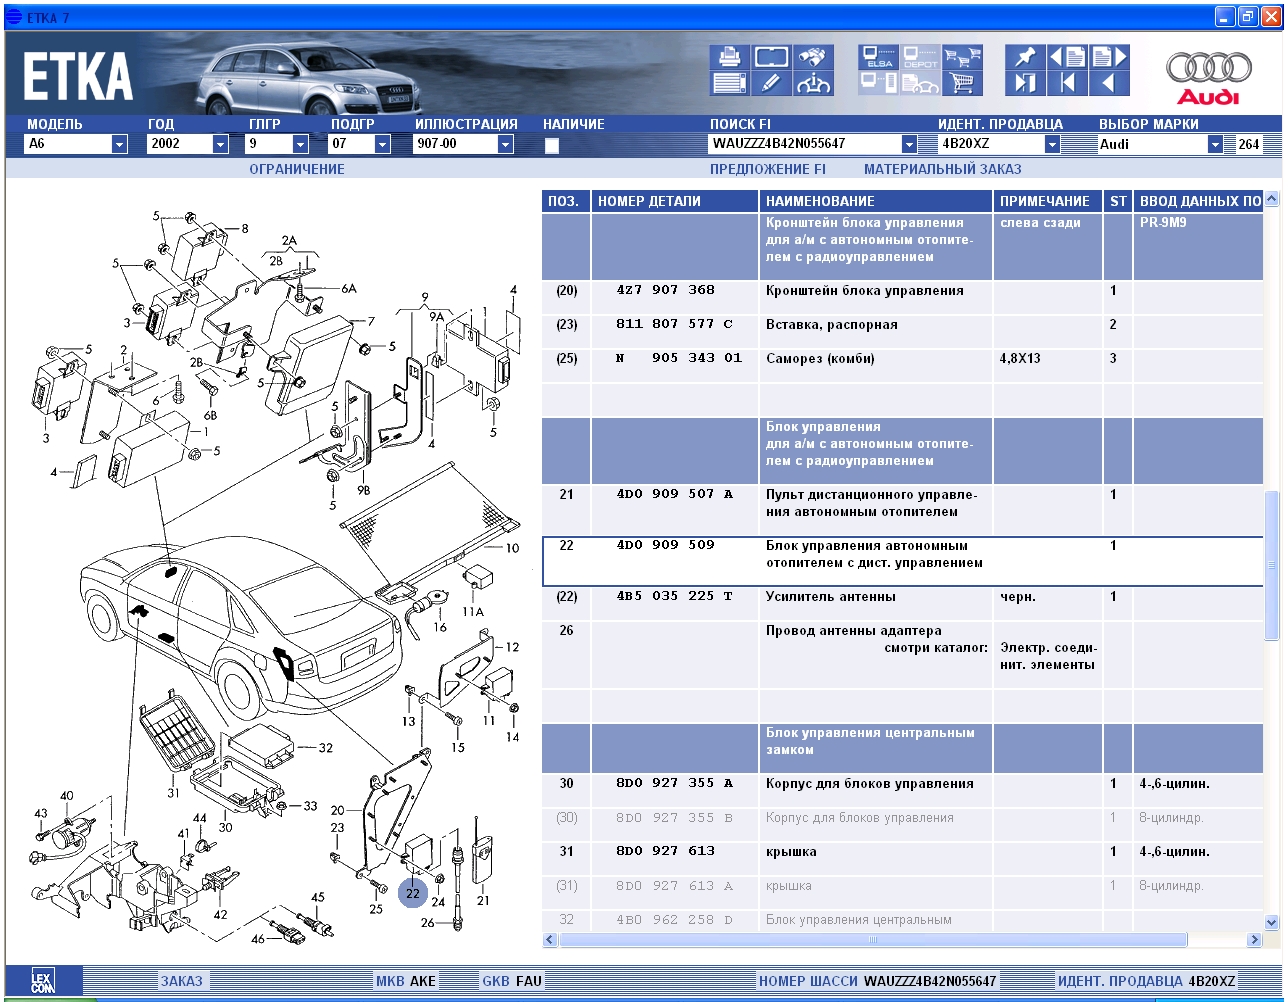1288x1002 pixels.
Task: Expand the ГЛГР dropdown showing 9
Action: click(x=300, y=144)
